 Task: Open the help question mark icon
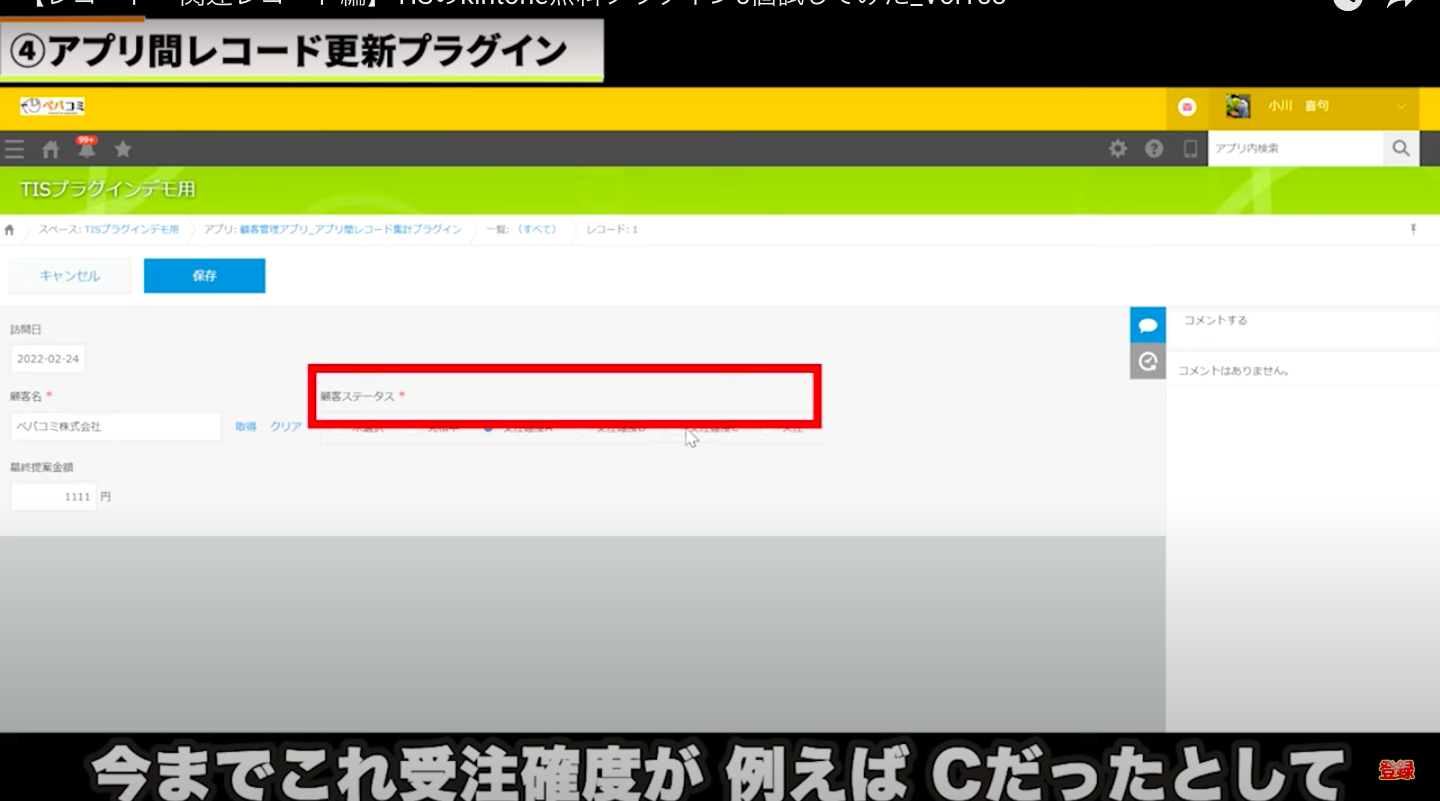coord(1154,149)
